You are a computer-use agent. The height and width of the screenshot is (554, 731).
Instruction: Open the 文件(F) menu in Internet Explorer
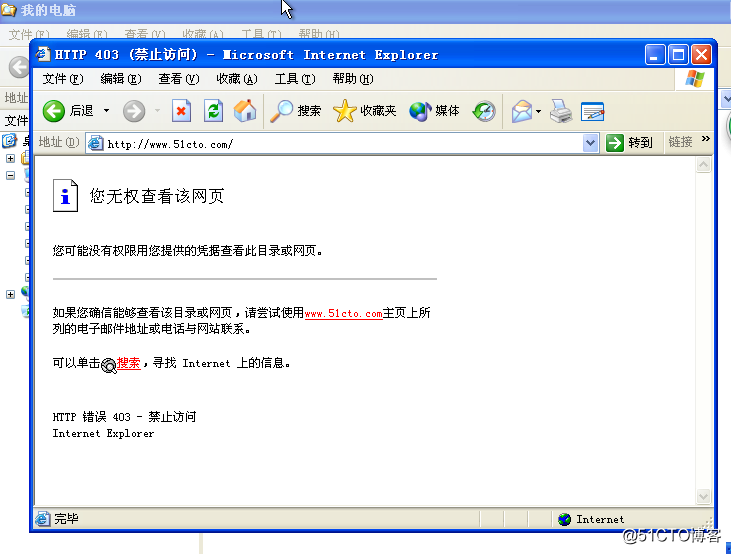coord(63,79)
